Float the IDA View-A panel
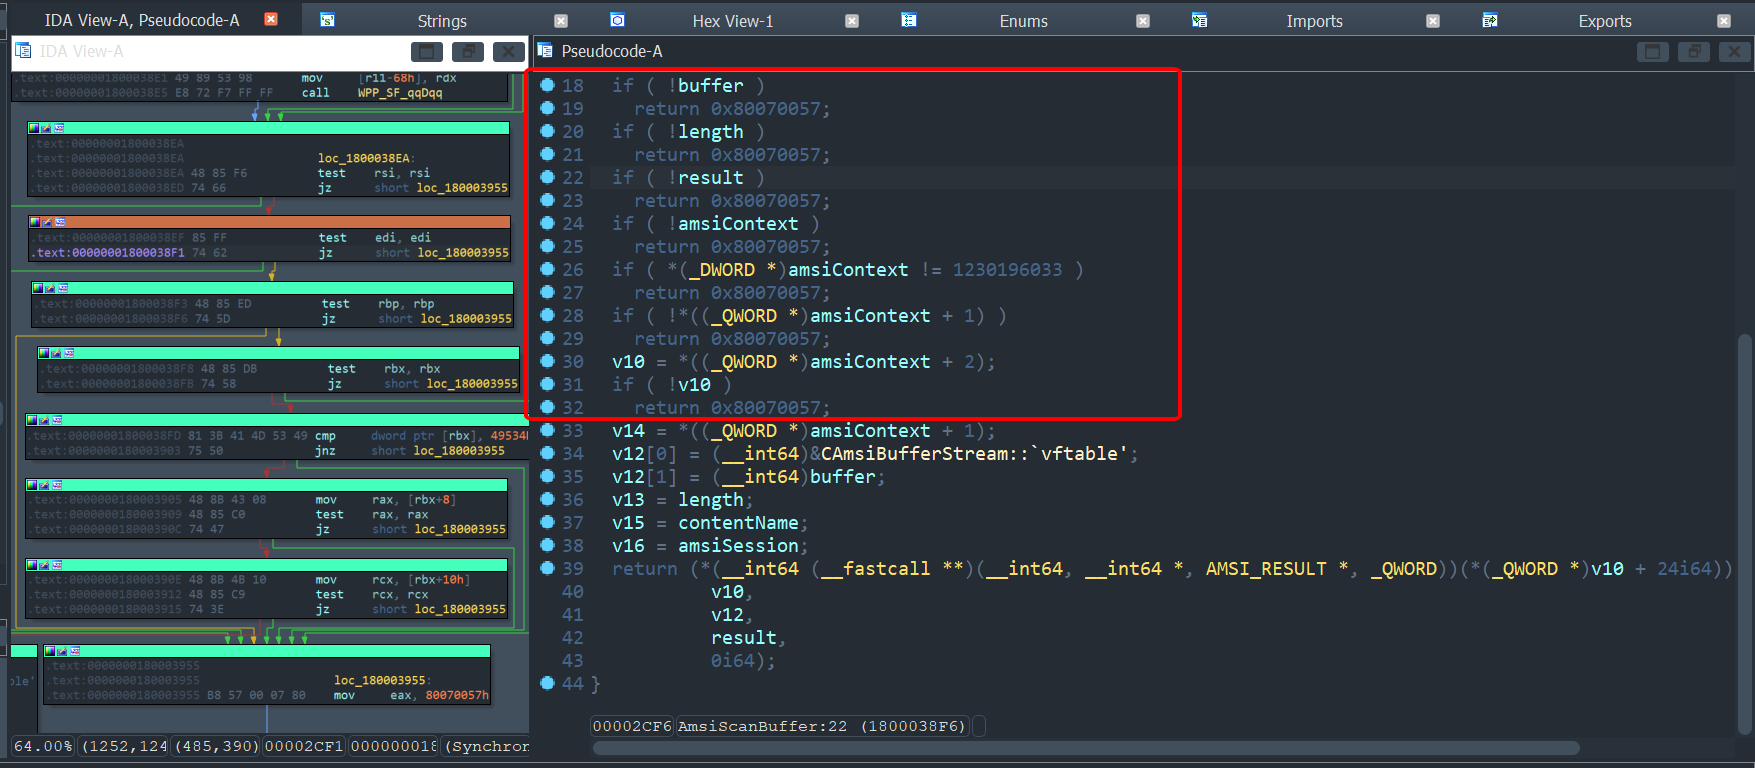This screenshot has height=768, width=1755. click(x=468, y=52)
